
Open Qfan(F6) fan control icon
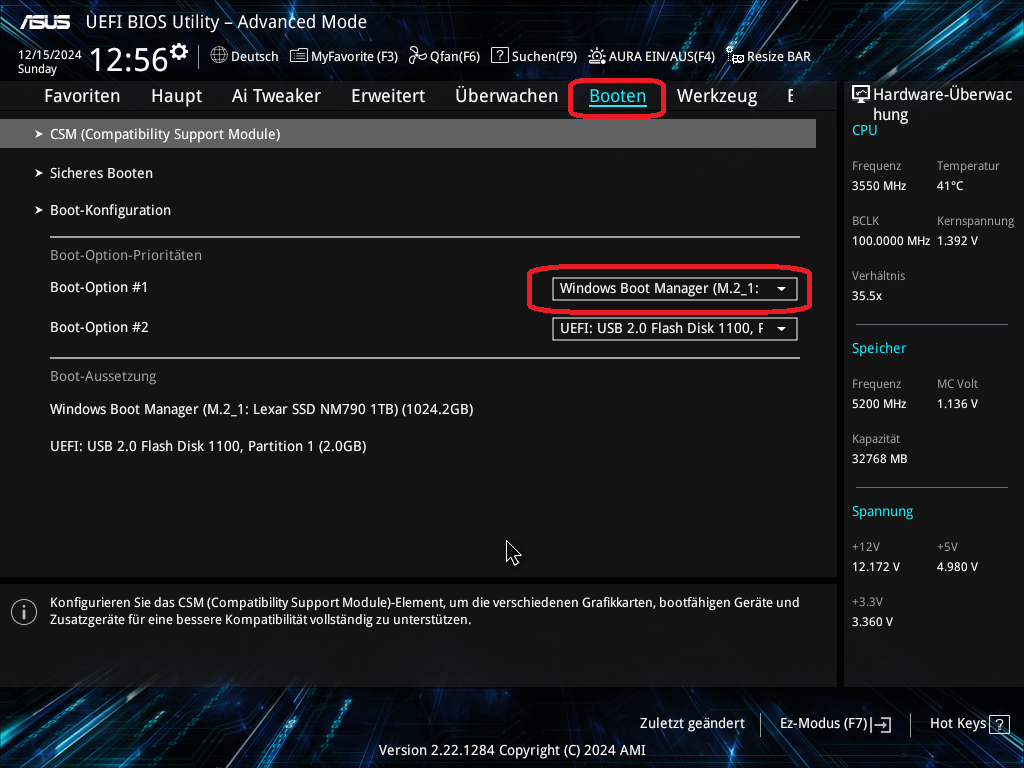tap(417, 56)
